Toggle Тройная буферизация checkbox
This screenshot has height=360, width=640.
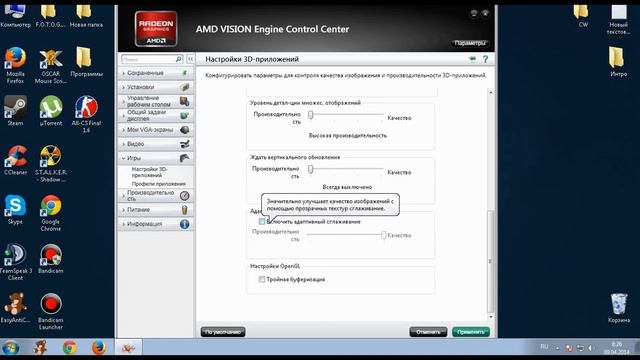coord(262,280)
